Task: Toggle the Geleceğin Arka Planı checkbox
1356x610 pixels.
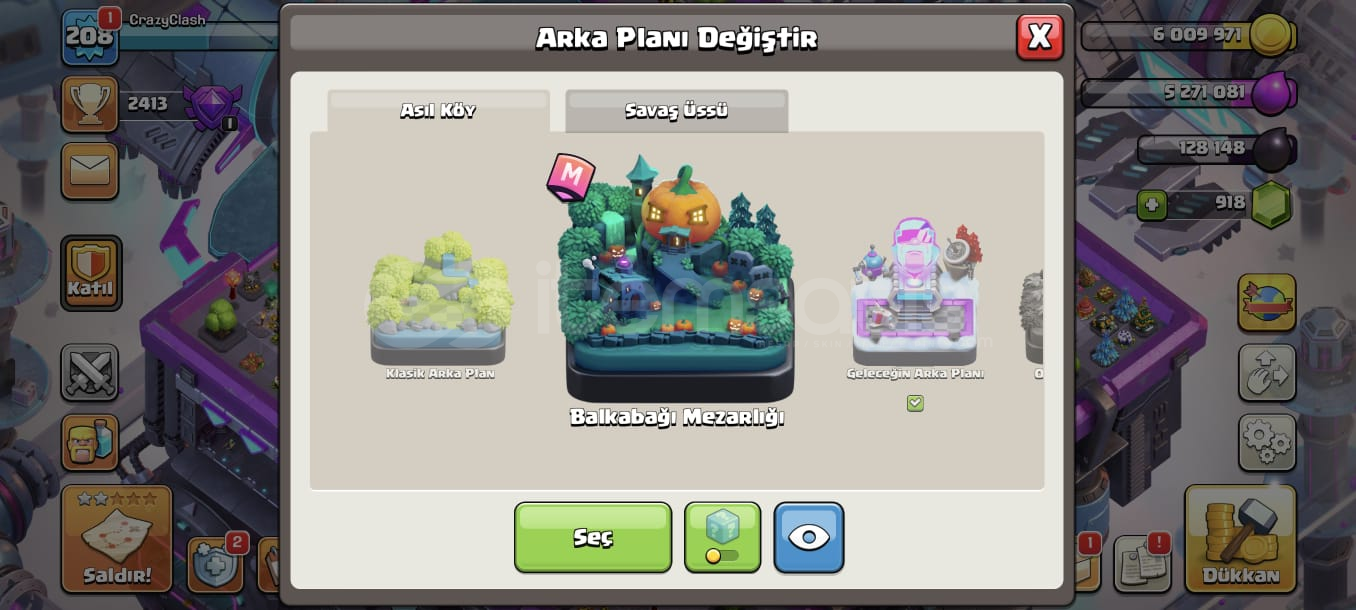Action: click(915, 403)
